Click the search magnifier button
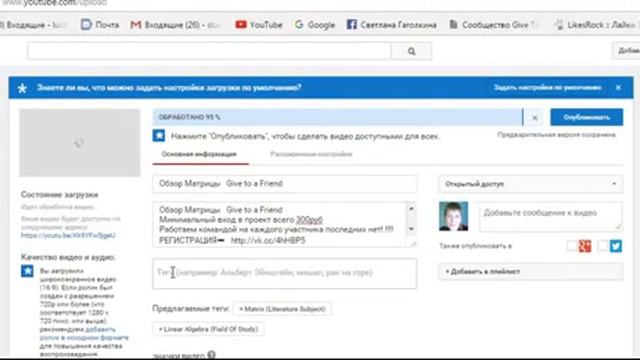The height and width of the screenshot is (360, 640). [411, 51]
